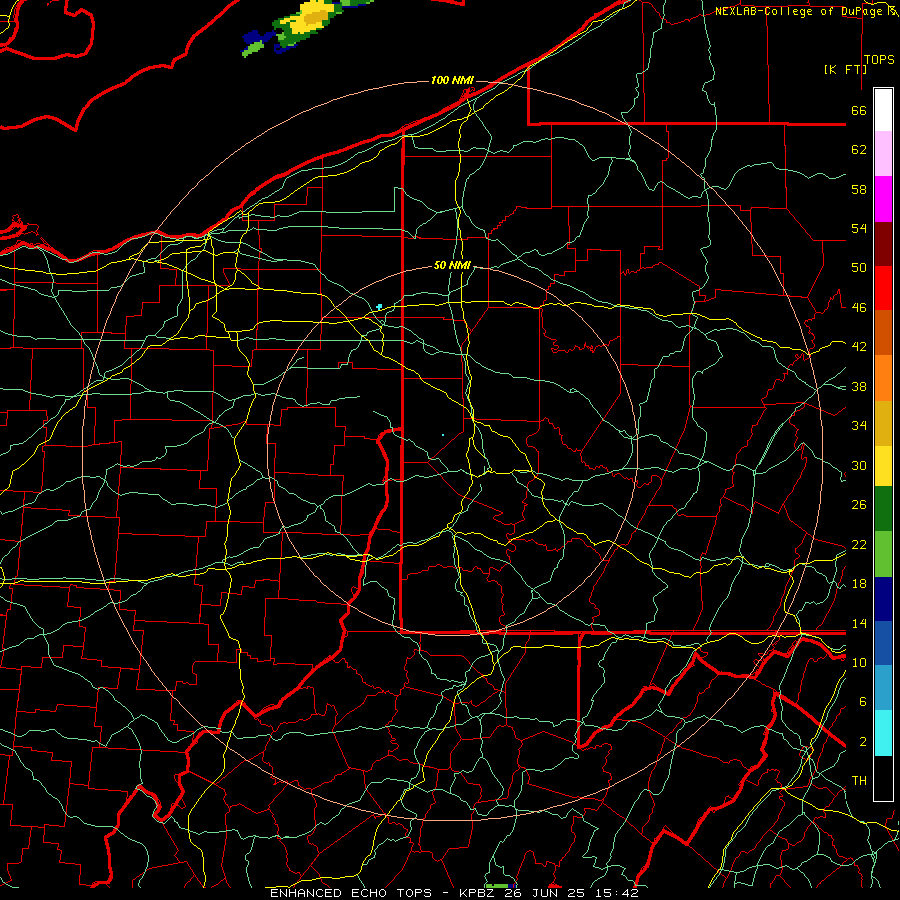Viewport: 900px width, 900px height.
Task: Select the dark green 26 kft swatch
Action: 883,509
